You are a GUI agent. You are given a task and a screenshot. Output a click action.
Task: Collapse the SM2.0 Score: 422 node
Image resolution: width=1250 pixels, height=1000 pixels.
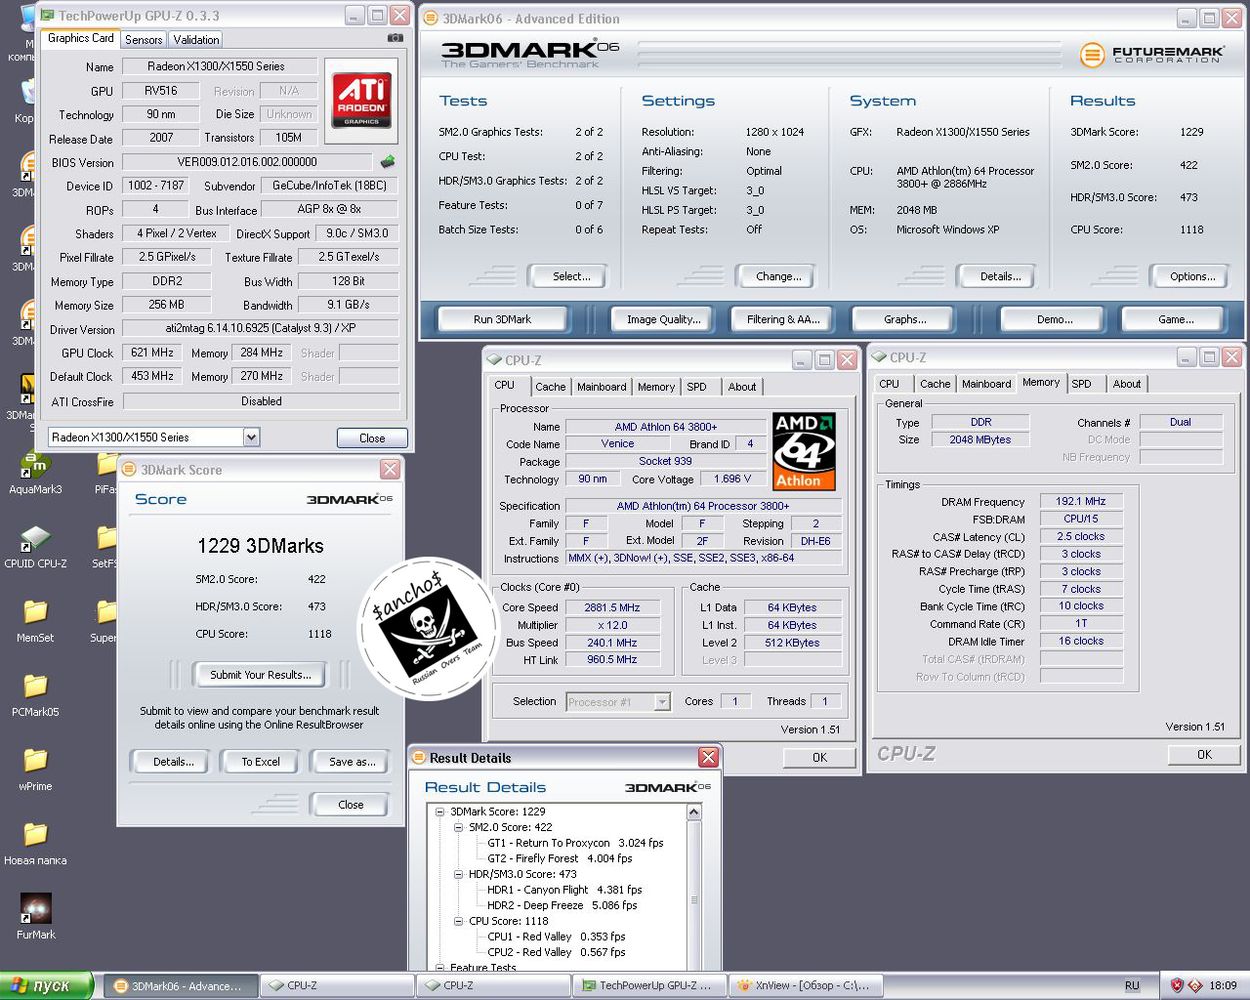pyautogui.click(x=458, y=827)
